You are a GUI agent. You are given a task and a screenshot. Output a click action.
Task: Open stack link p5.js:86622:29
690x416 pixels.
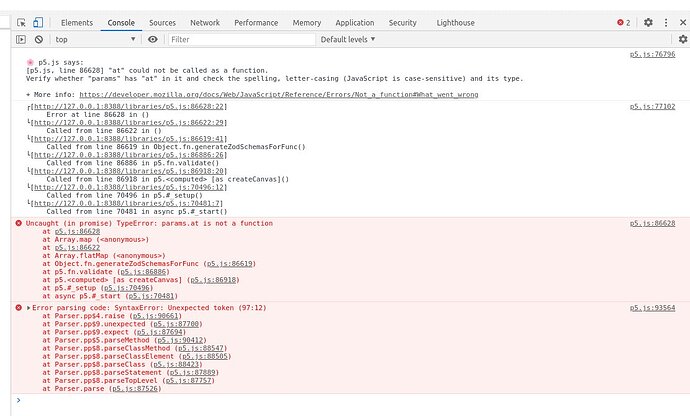(x=129, y=122)
